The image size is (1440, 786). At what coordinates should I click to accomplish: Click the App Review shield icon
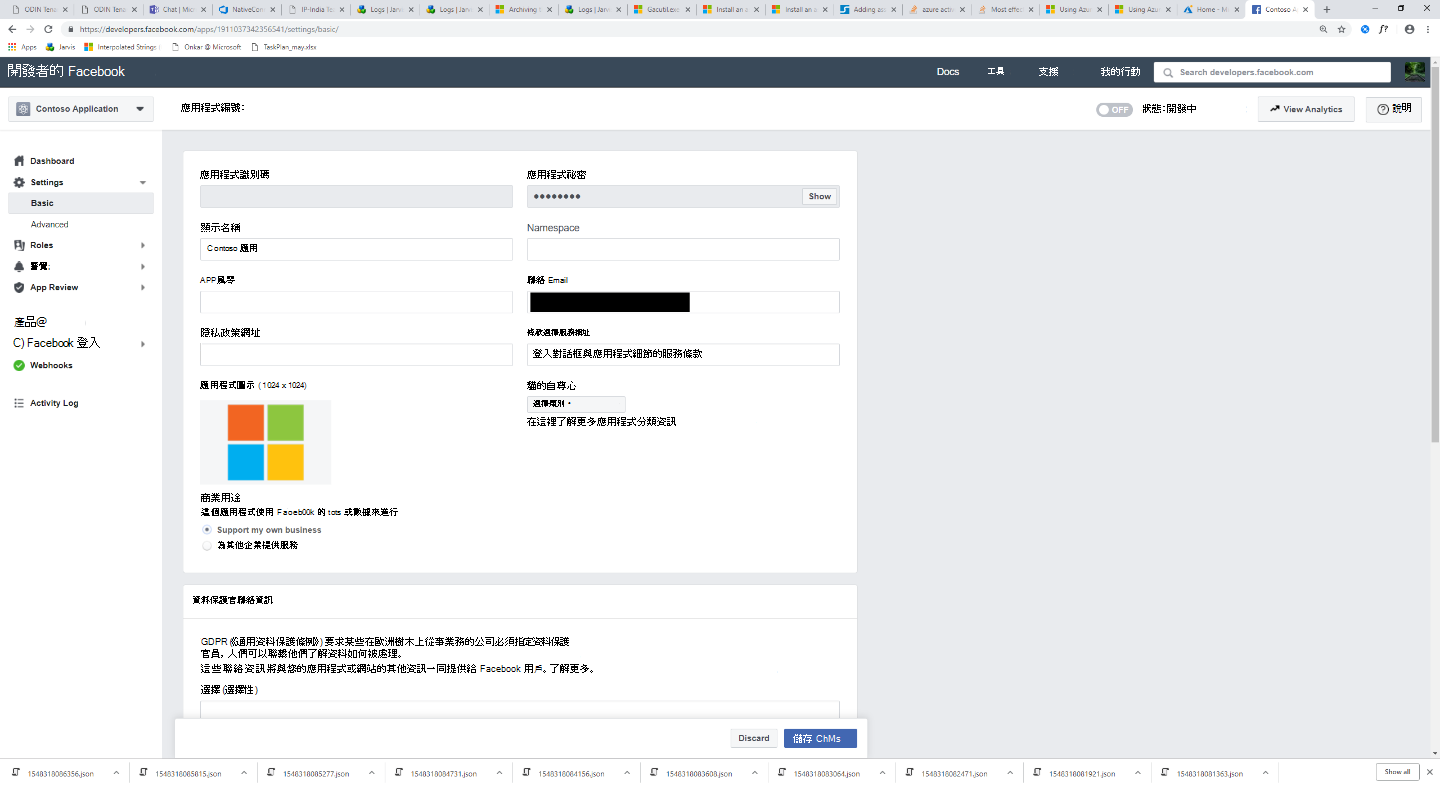[19, 287]
